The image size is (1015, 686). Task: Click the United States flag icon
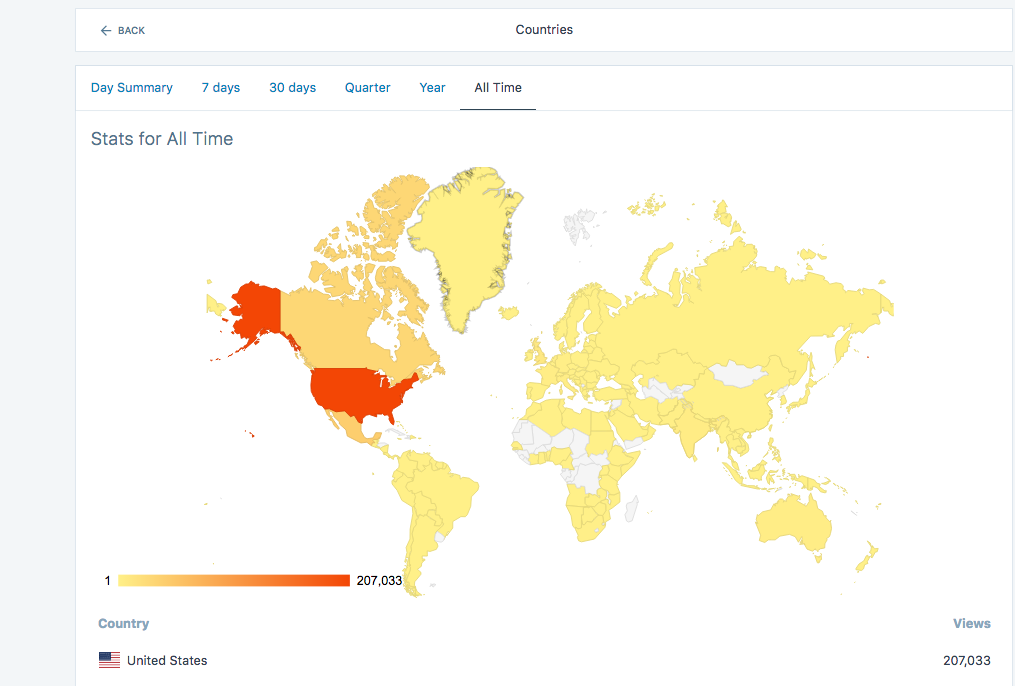tap(109, 660)
